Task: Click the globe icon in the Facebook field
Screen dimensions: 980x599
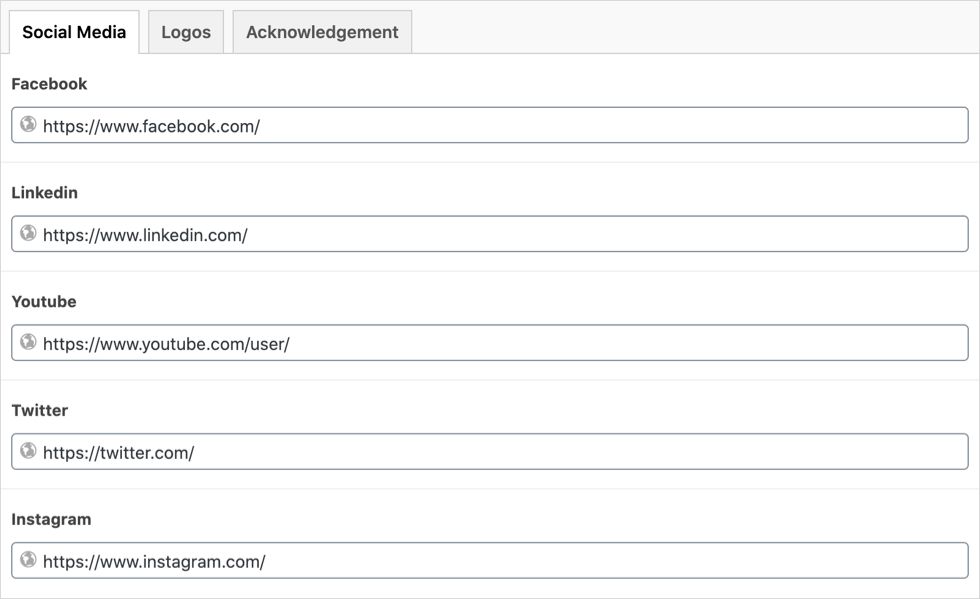Action: (x=27, y=124)
